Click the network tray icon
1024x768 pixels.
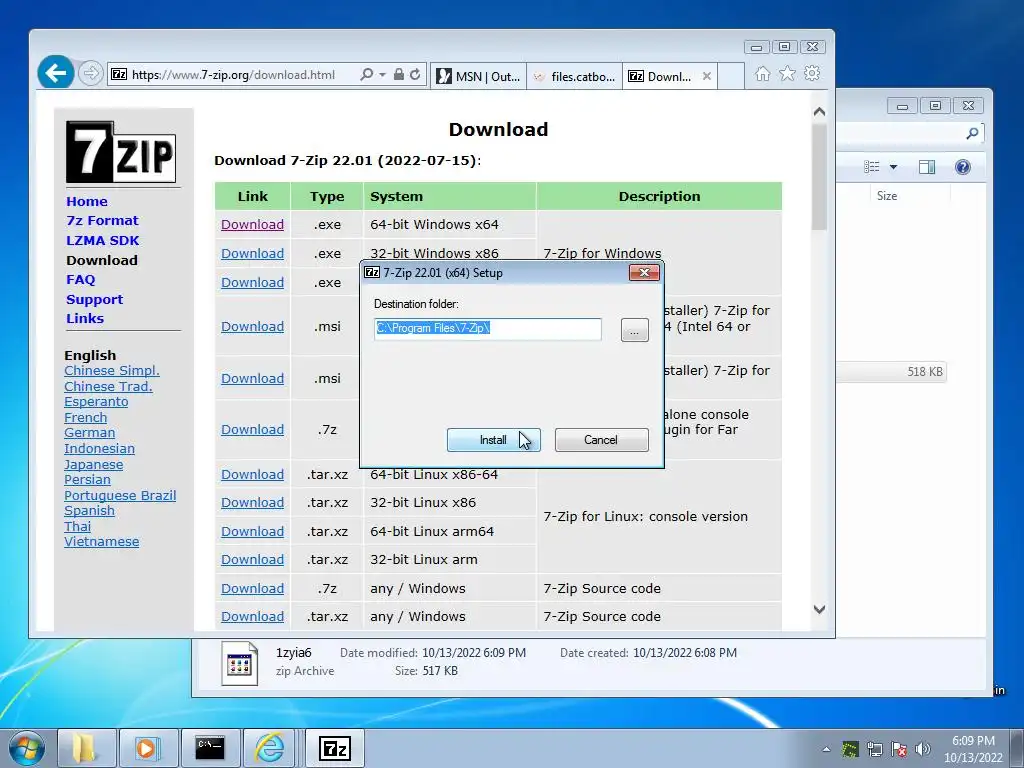click(874, 749)
